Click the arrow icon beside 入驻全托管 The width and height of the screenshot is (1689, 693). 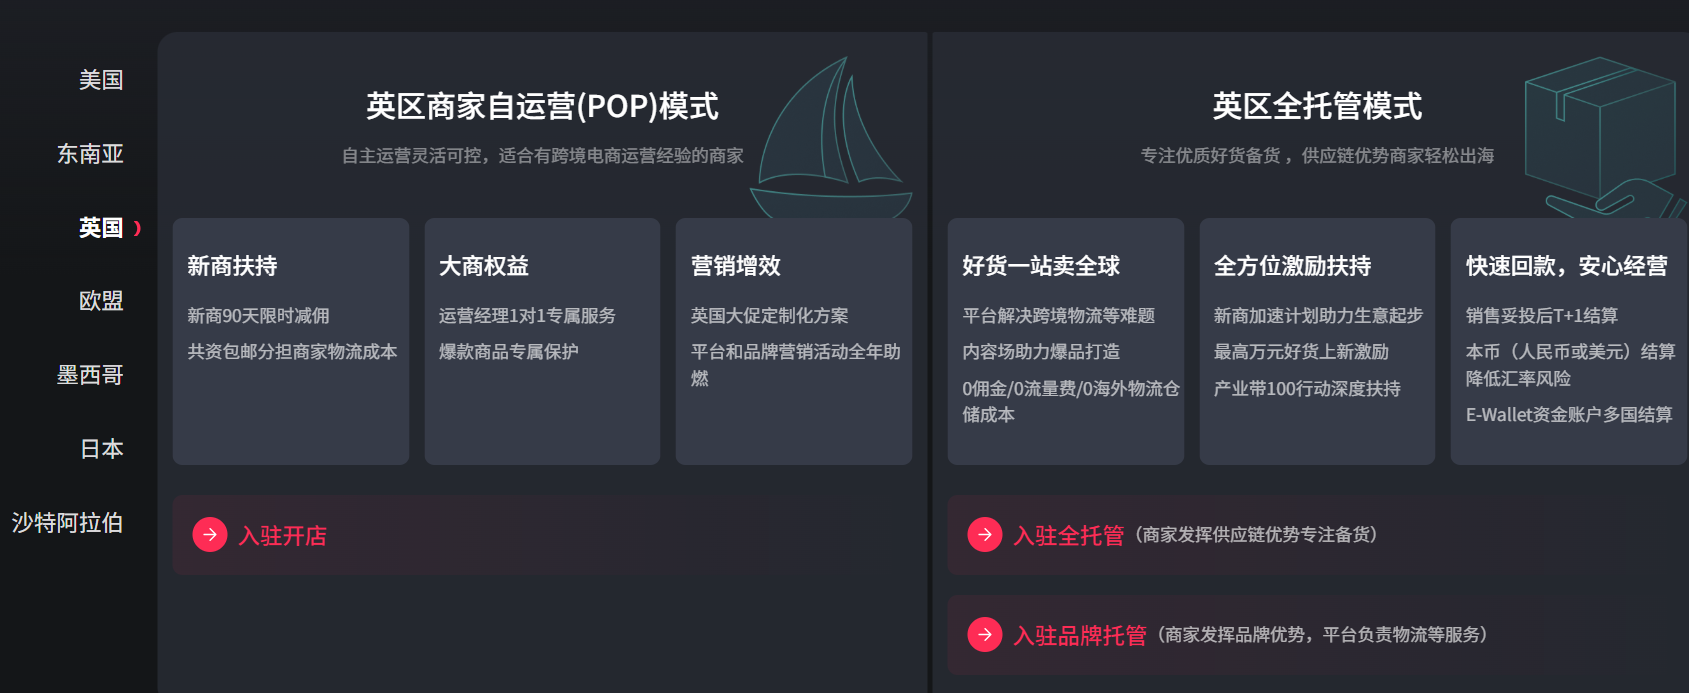(985, 535)
